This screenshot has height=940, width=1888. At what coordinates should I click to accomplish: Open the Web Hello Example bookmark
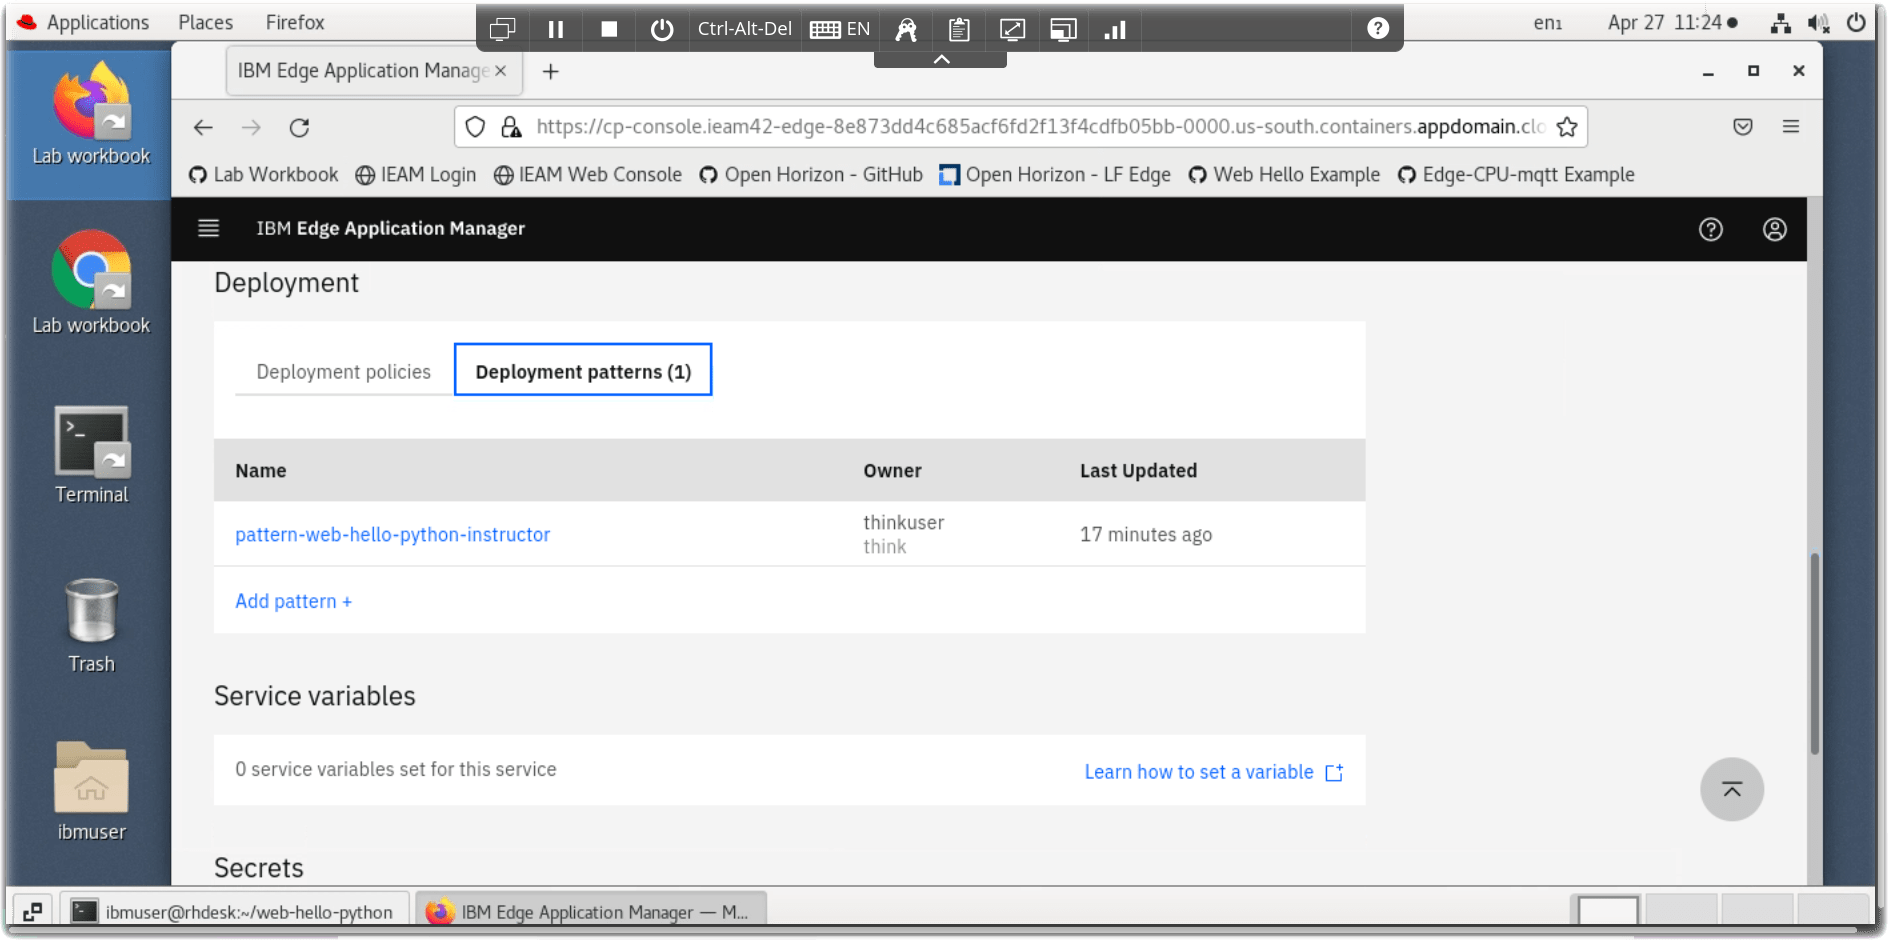click(x=1284, y=175)
